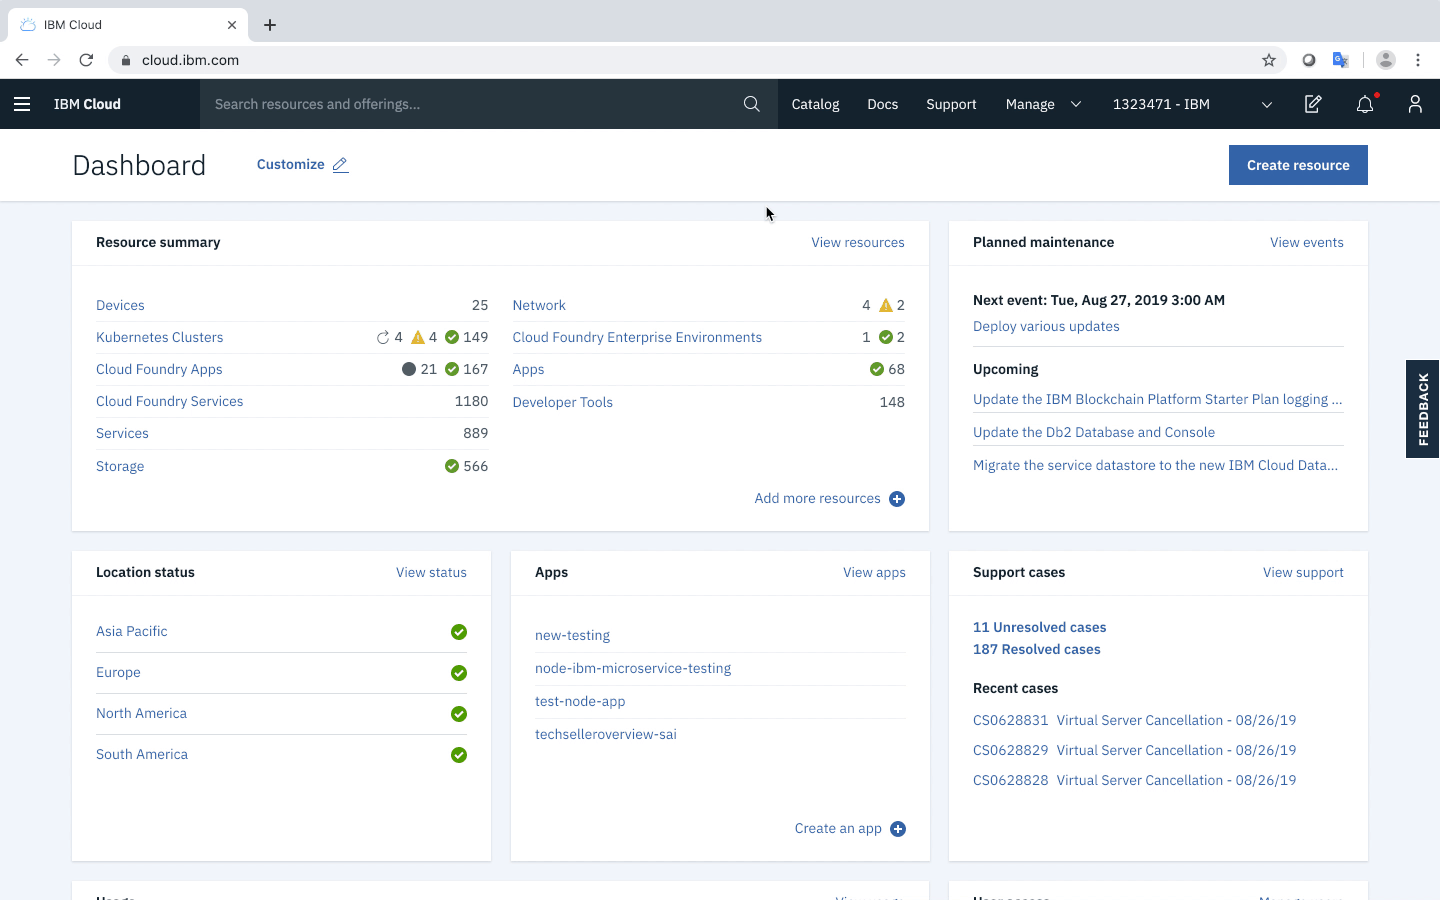Image resolution: width=1440 pixels, height=900 pixels.
Task: Open Update the Db2 Database and Console
Action: (1094, 433)
